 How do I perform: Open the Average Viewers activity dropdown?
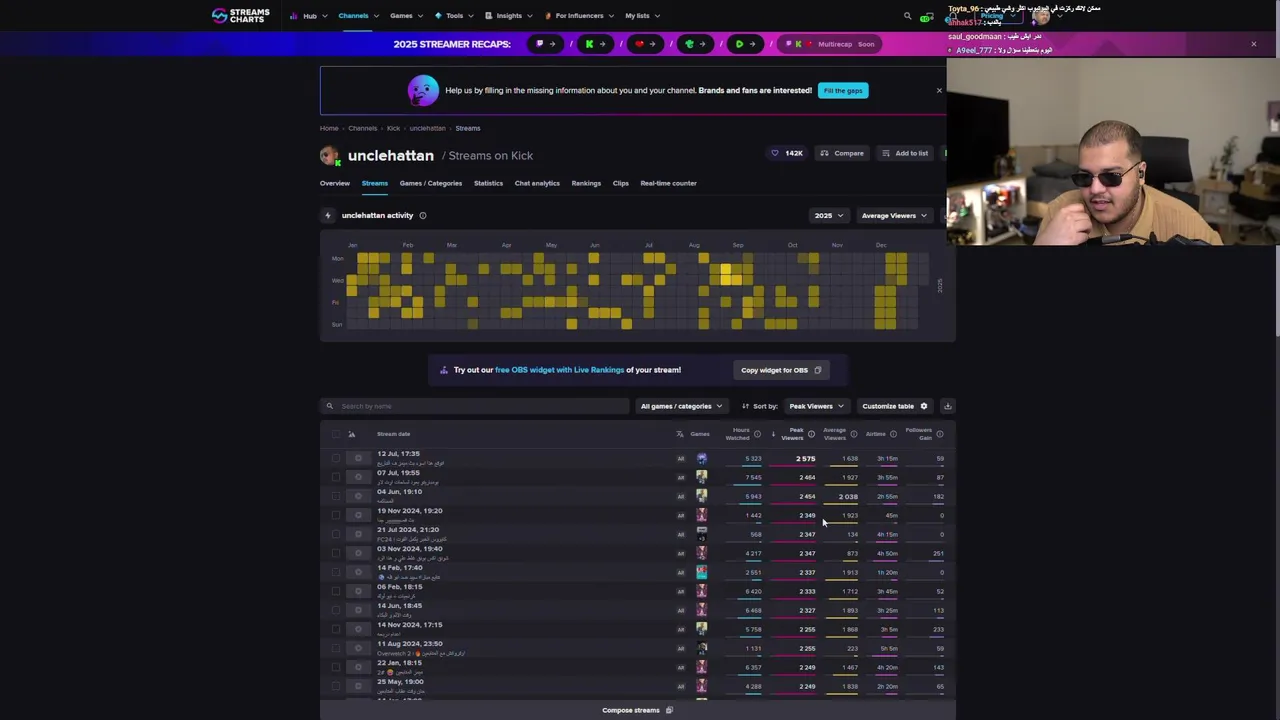coord(893,215)
